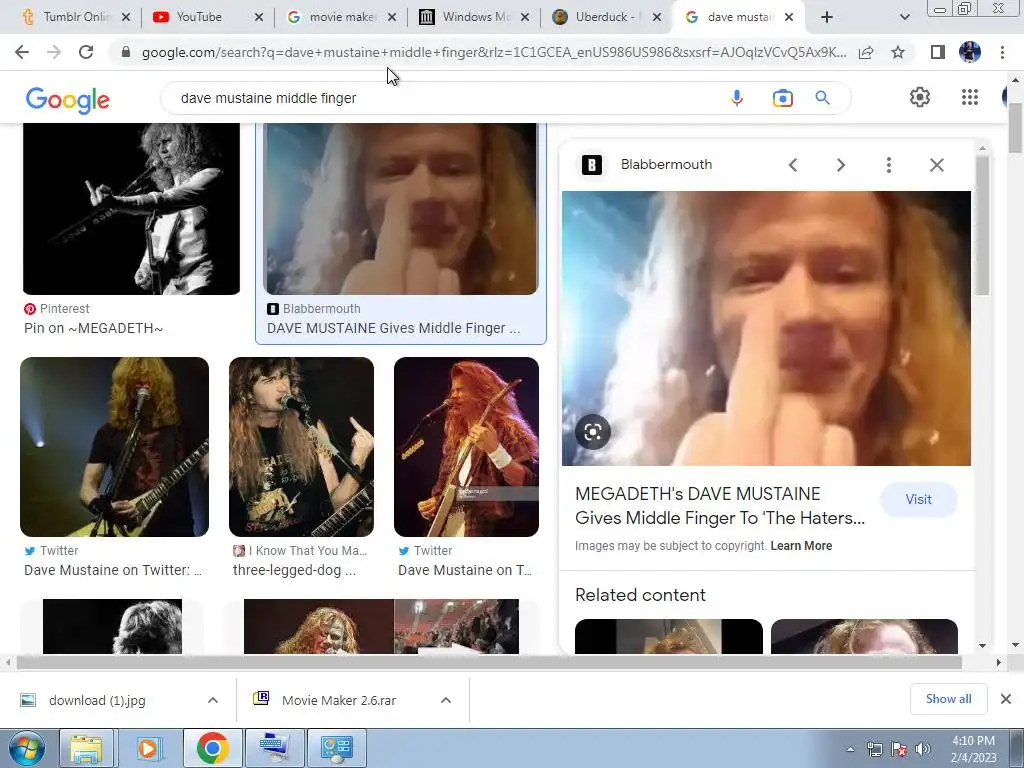1024x768 pixels.
Task: Open 'Dave Mustaine on Twitter' caption link
Action: (x=113, y=570)
